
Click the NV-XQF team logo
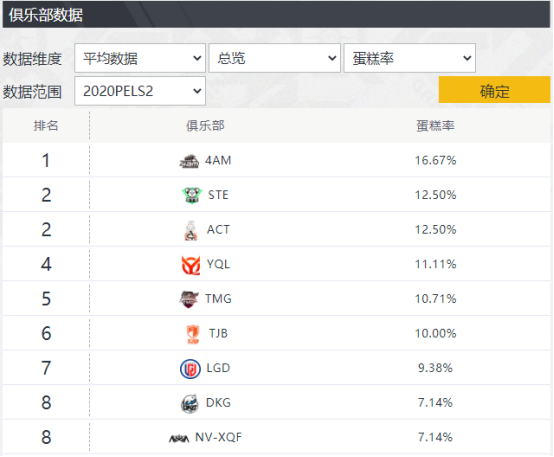click(x=179, y=439)
